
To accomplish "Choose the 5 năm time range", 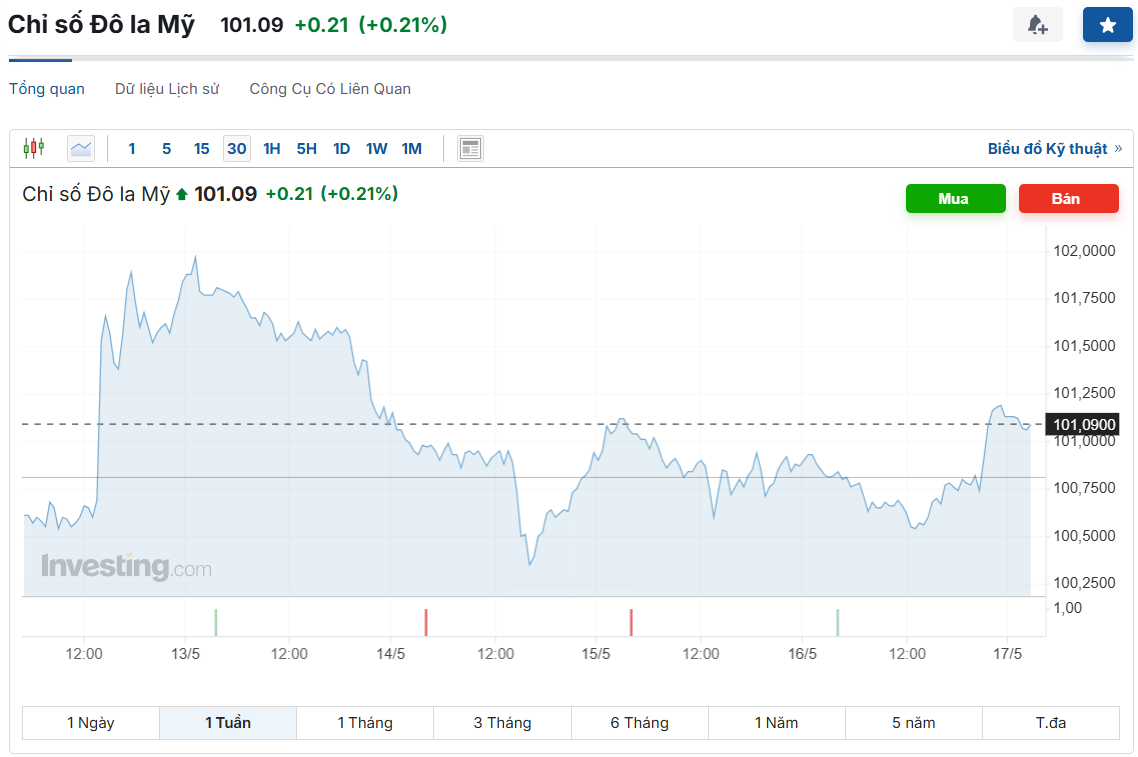I will pyautogui.click(x=914, y=723).
